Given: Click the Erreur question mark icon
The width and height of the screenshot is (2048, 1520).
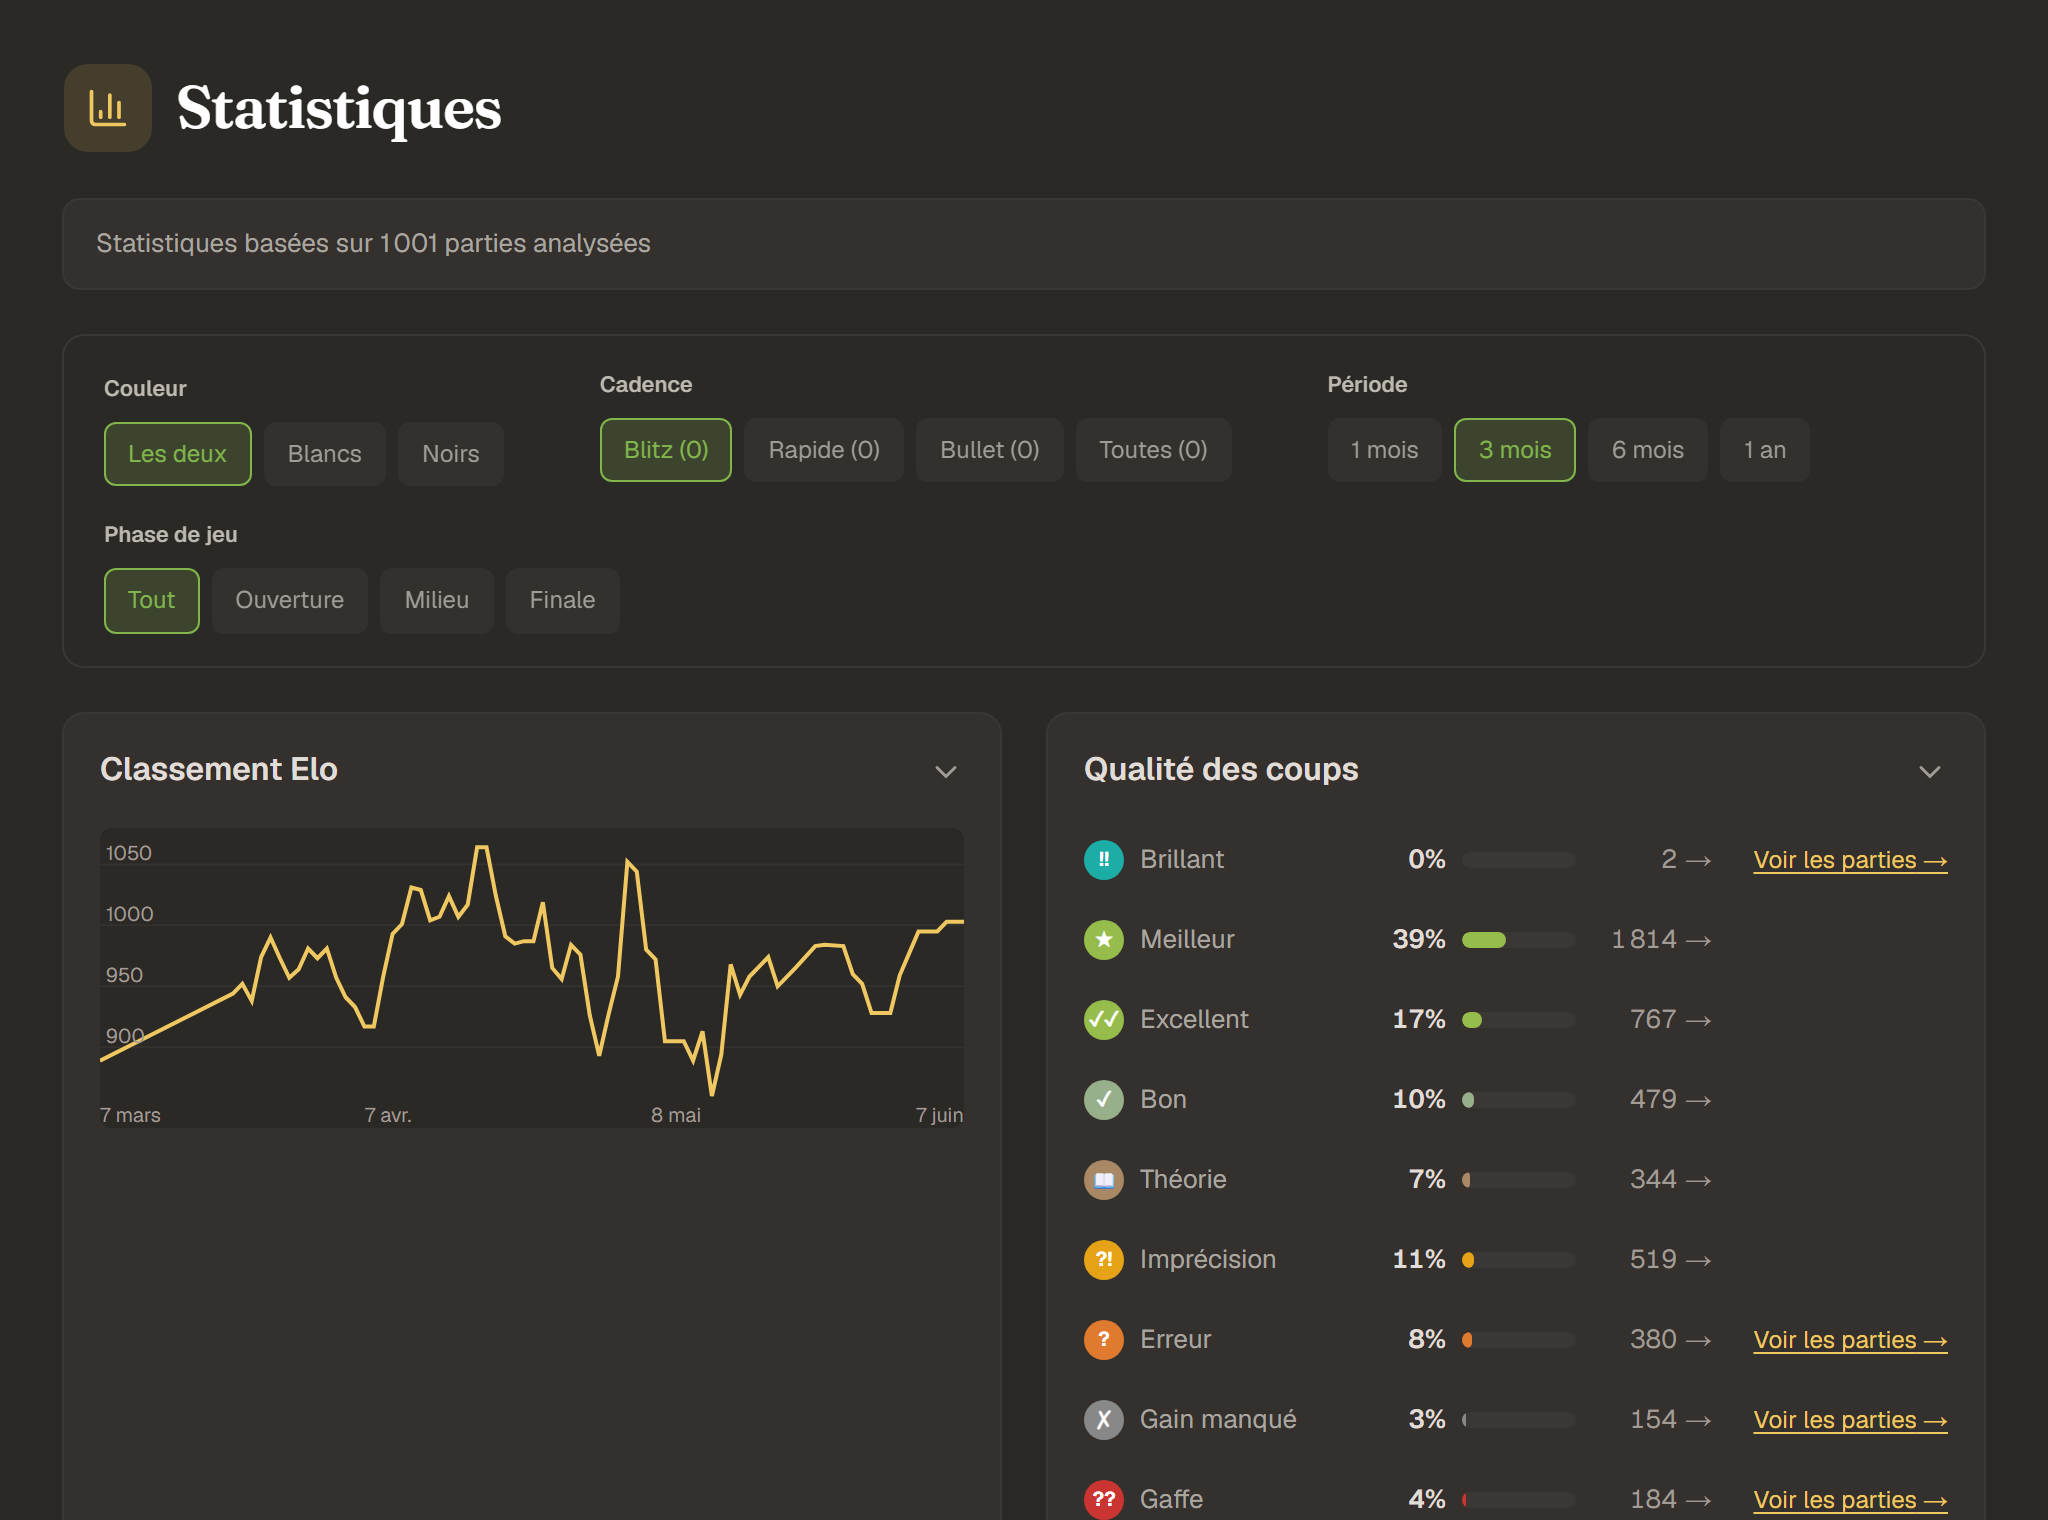Looking at the screenshot, I should [1104, 1340].
